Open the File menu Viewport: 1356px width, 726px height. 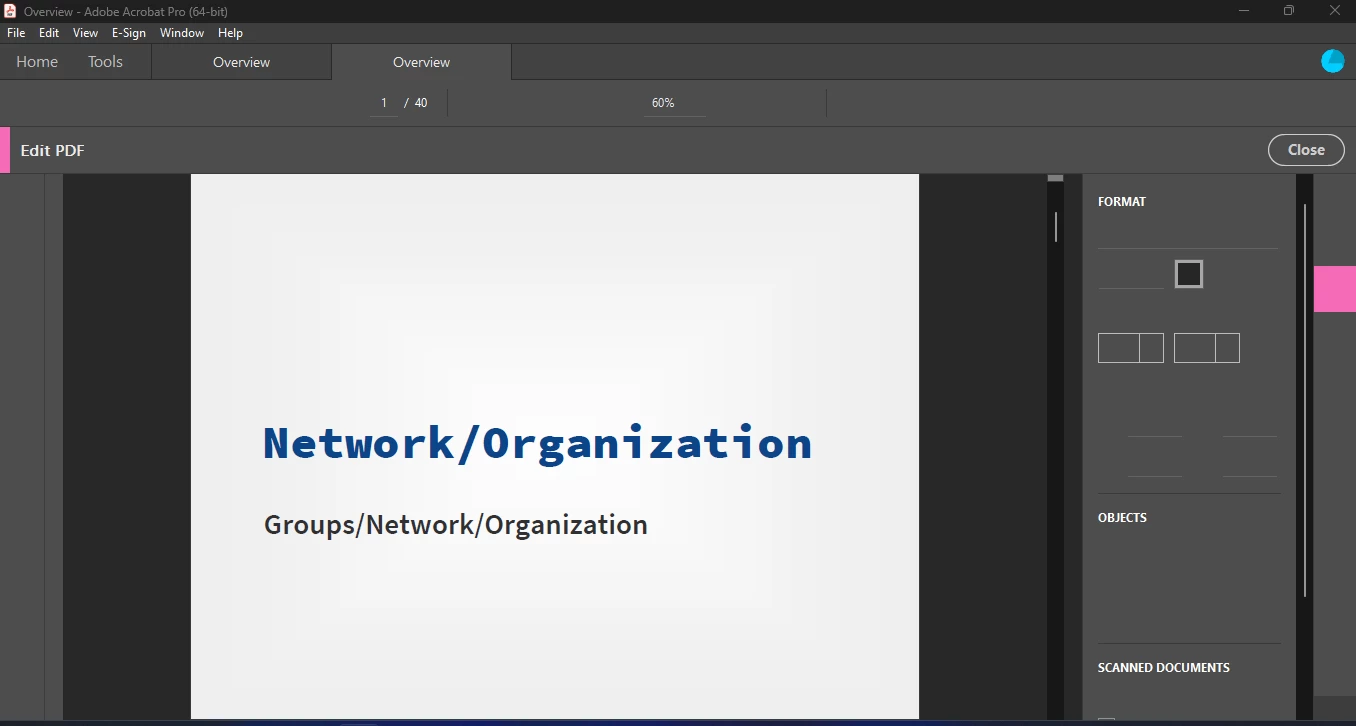pyautogui.click(x=16, y=33)
